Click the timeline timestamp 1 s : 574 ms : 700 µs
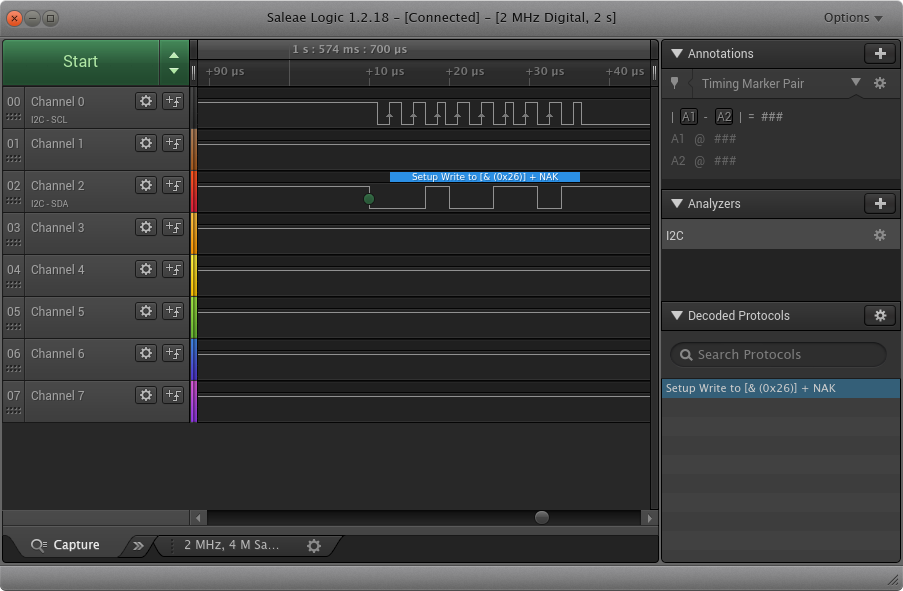This screenshot has width=903, height=591. (x=350, y=50)
